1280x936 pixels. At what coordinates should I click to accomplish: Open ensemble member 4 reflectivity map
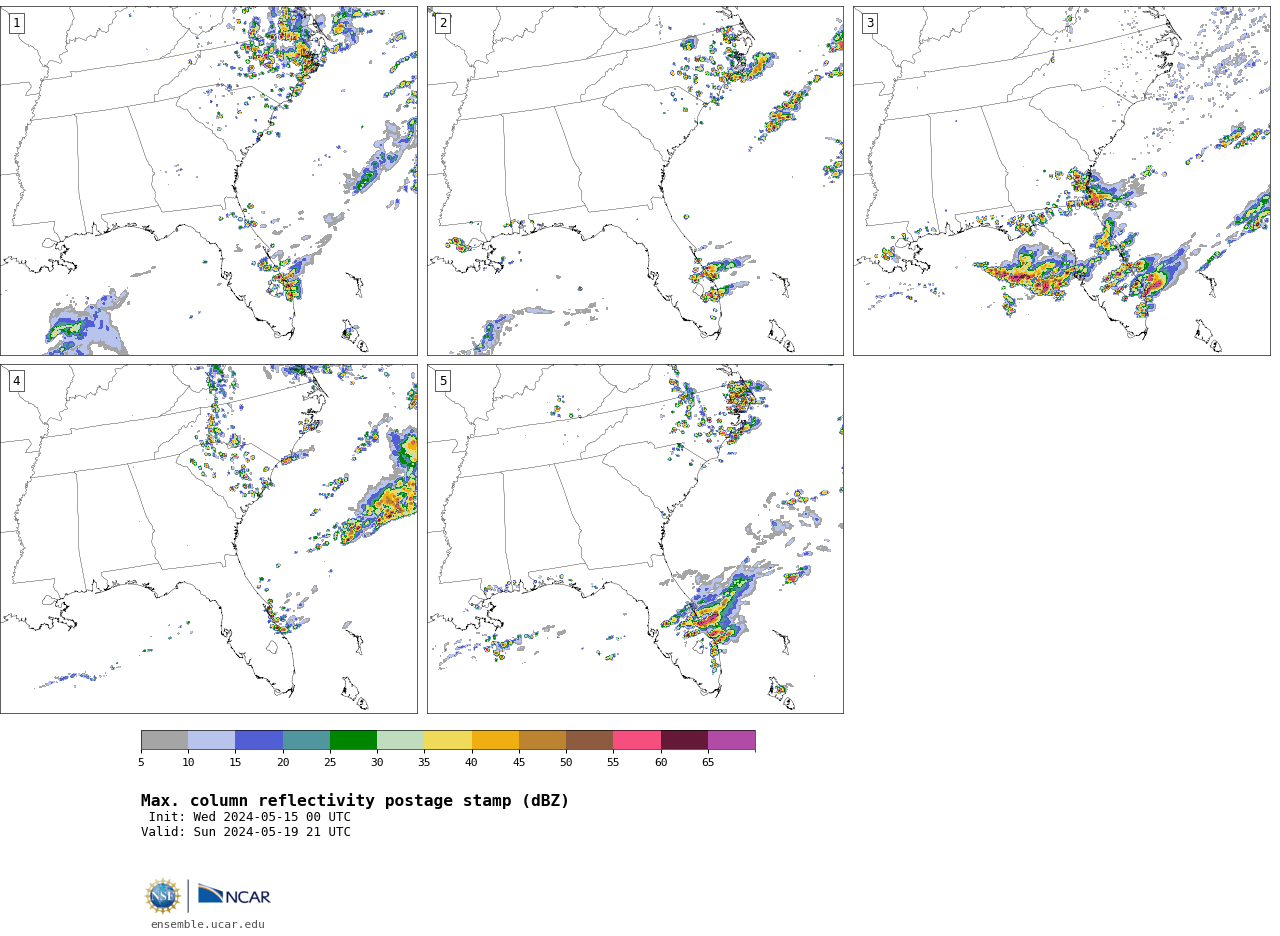point(209,539)
